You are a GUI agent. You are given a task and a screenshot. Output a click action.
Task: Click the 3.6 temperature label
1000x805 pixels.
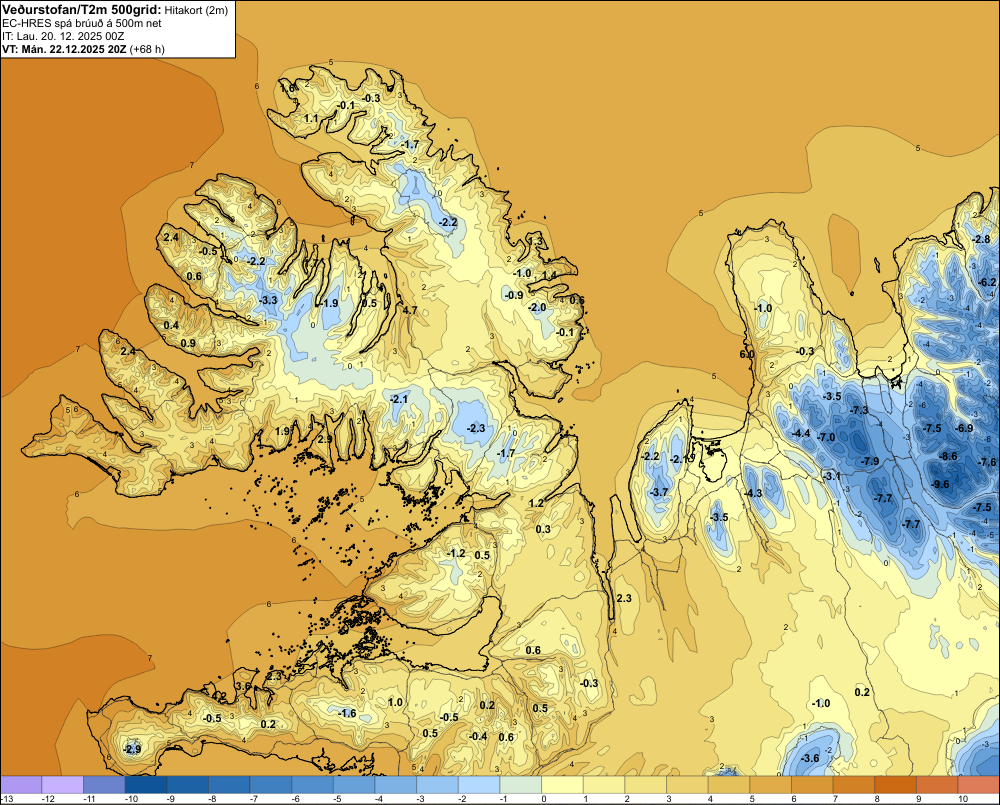pyautogui.click(x=244, y=686)
